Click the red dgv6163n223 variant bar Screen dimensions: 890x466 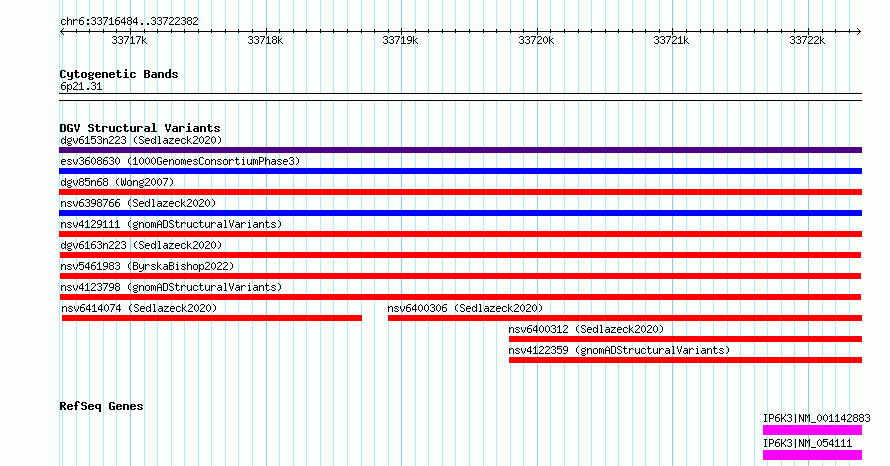pyautogui.click(x=460, y=255)
